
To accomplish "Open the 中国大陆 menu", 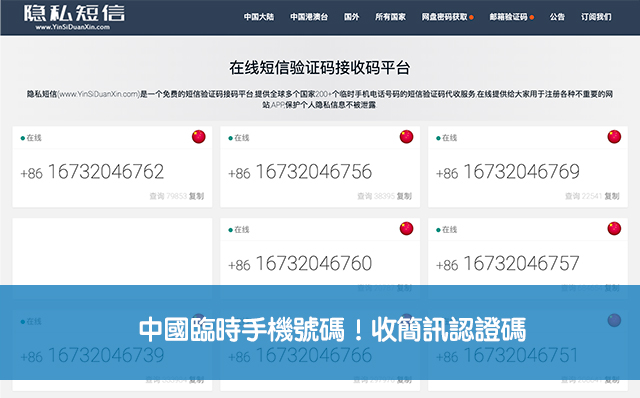I will coord(259,17).
